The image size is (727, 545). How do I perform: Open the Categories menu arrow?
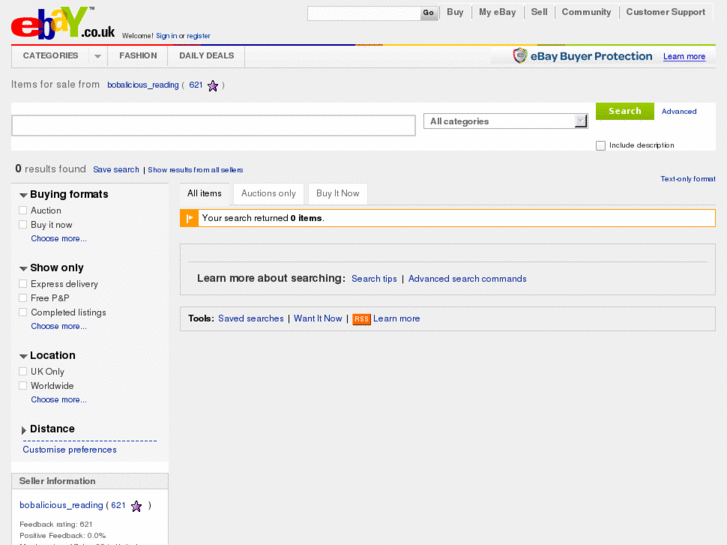point(97,56)
